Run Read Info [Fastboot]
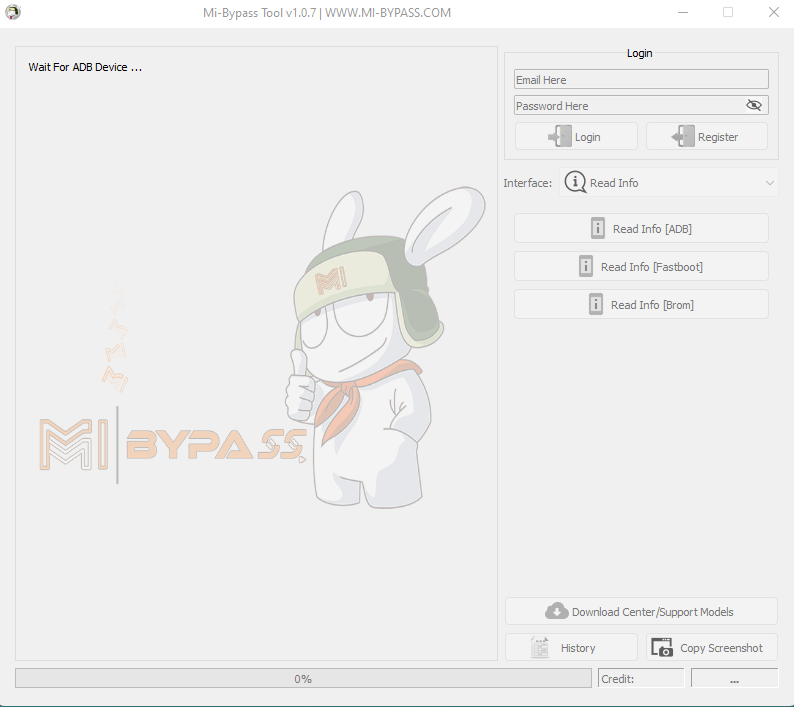This screenshot has height=707, width=794. point(641,266)
